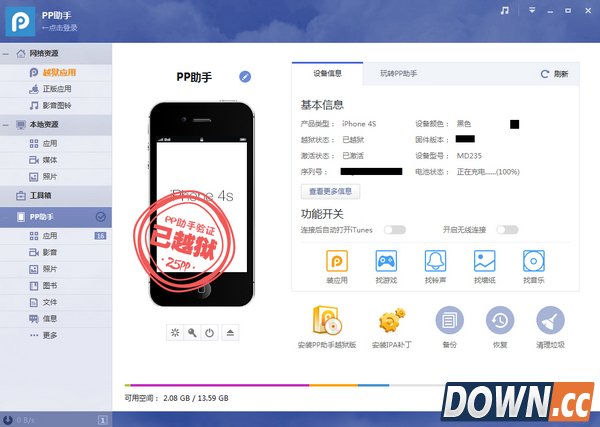
Task: Open 照片 under PP助手 device
Action: pyautogui.click(x=56, y=269)
